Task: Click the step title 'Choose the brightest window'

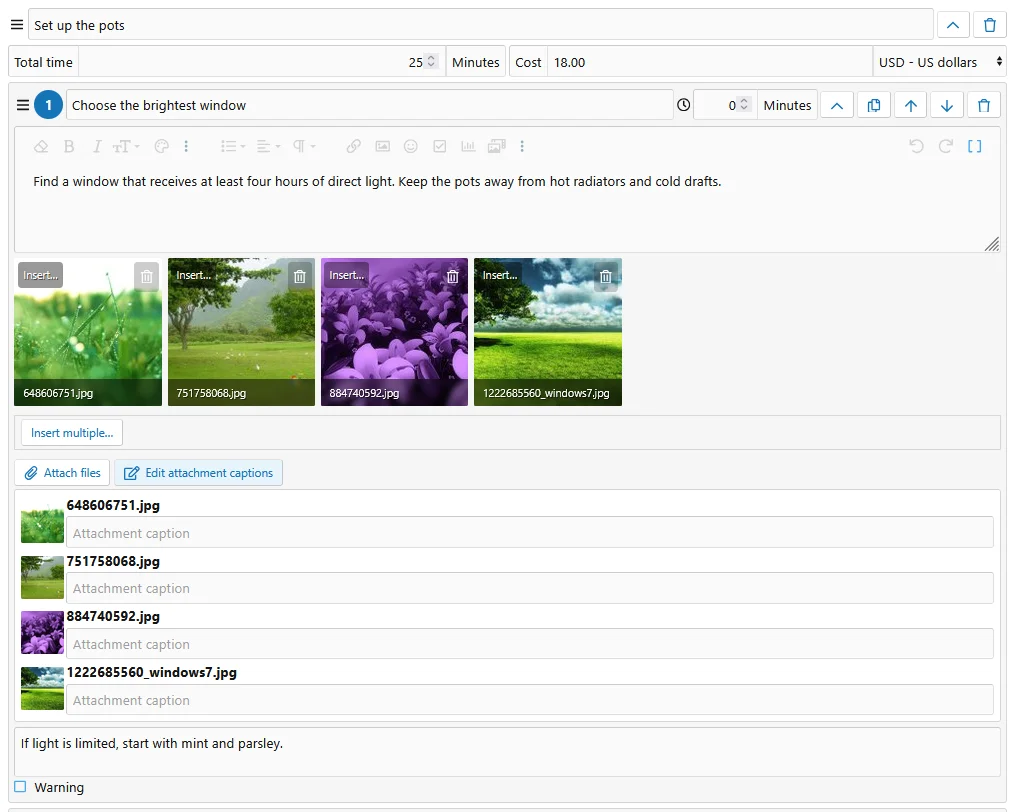Action: click(x=370, y=105)
